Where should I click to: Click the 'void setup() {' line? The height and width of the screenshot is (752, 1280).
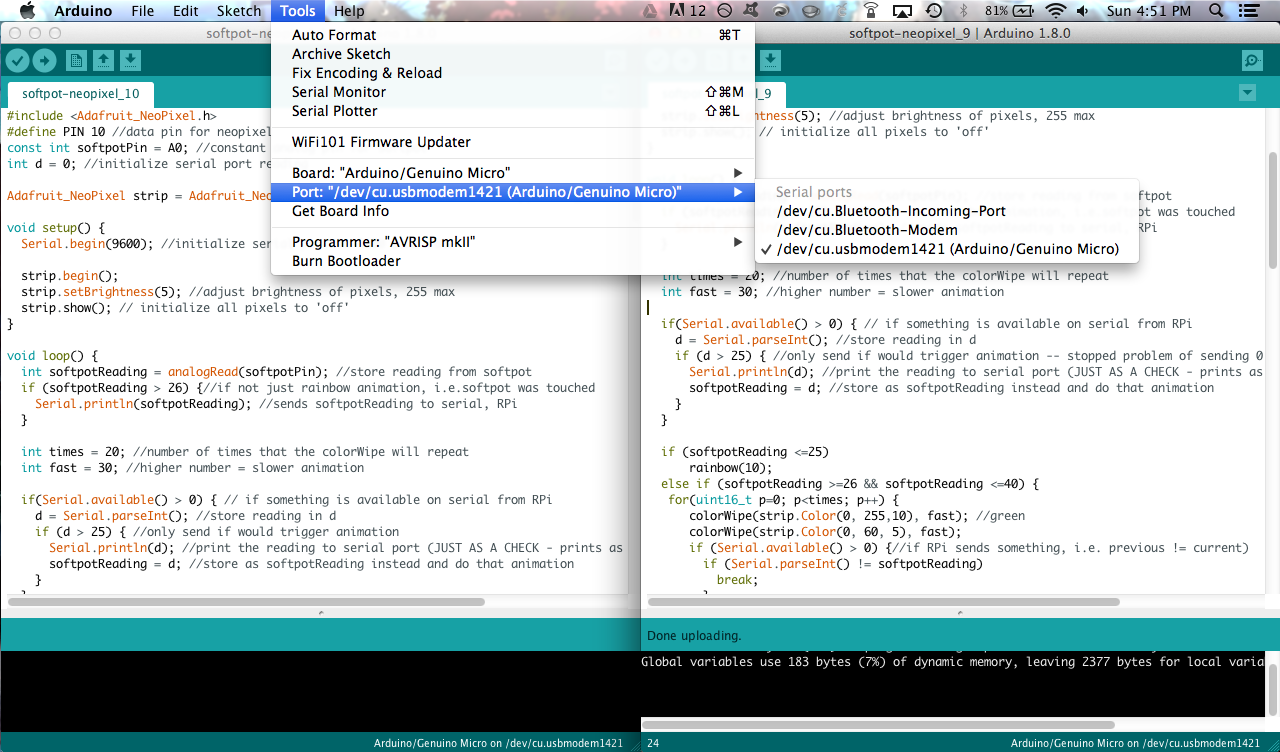[x=55, y=228]
